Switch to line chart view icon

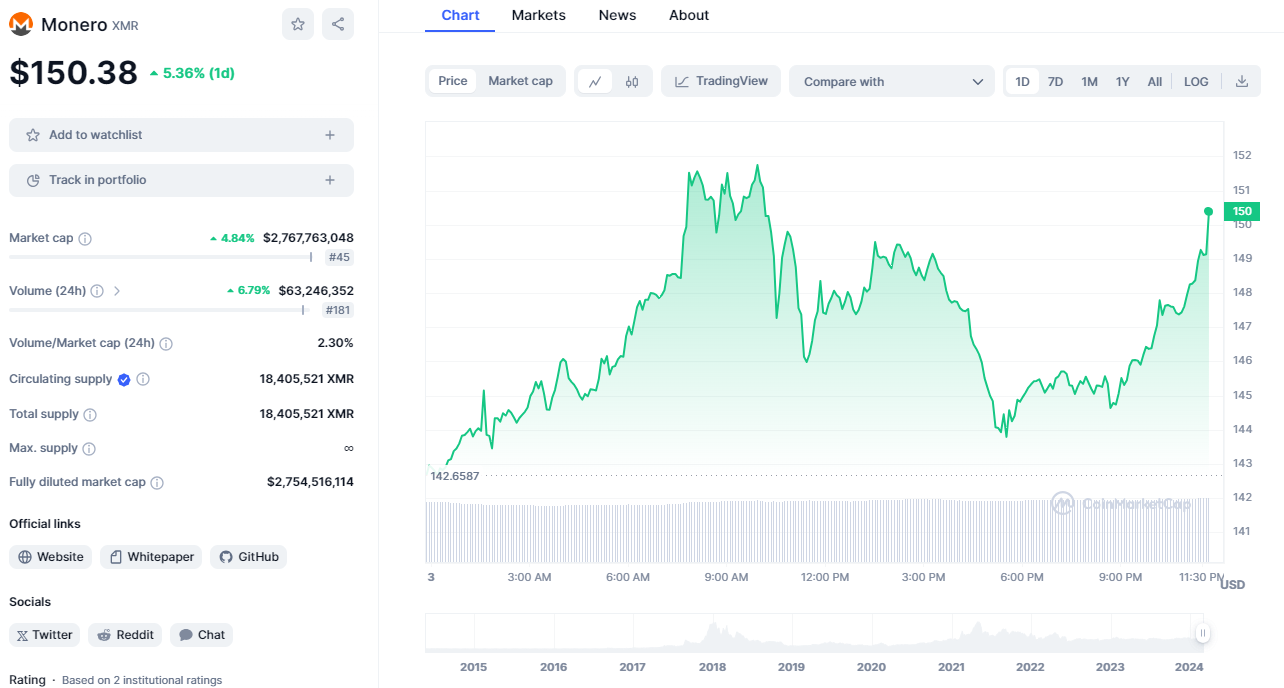[595, 82]
